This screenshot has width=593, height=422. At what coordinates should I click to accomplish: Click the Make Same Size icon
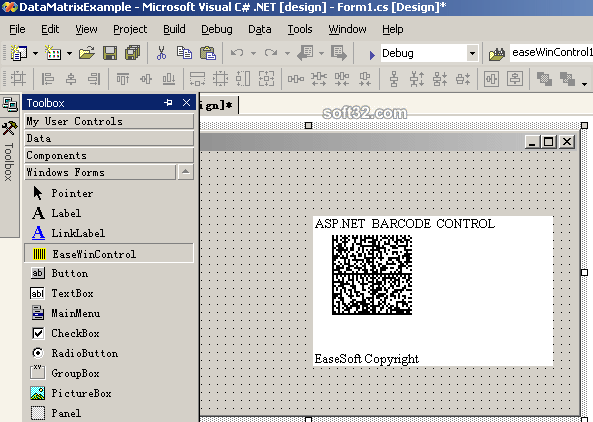266,79
